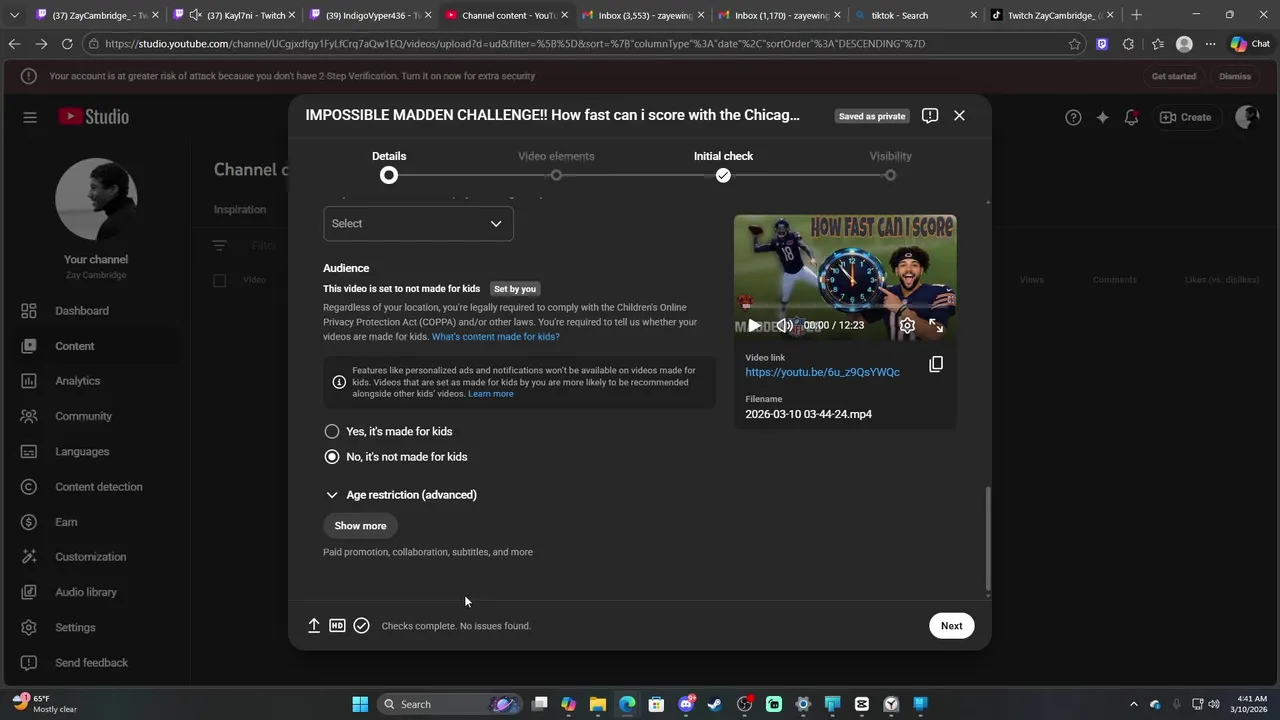Click the channel profile picture in sidebar
Screen dimensions: 1280x720
point(96,198)
